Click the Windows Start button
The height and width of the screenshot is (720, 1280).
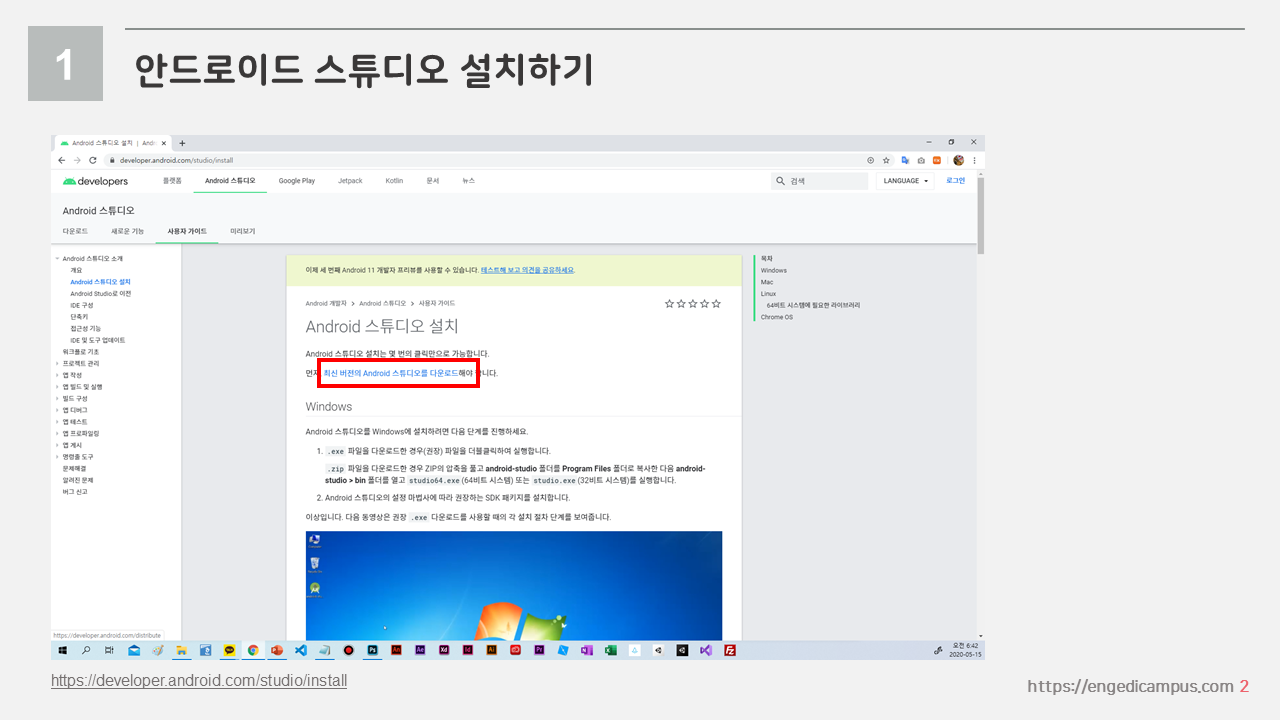click(x=62, y=650)
